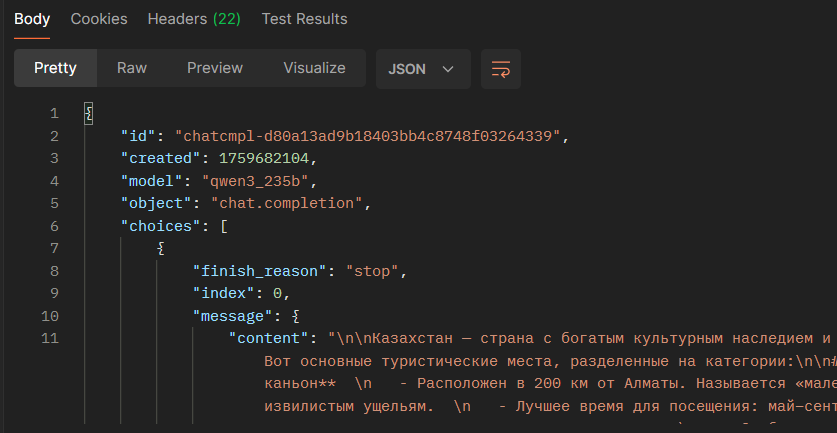
Task: Switch to the Visualize view
Action: (x=314, y=68)
